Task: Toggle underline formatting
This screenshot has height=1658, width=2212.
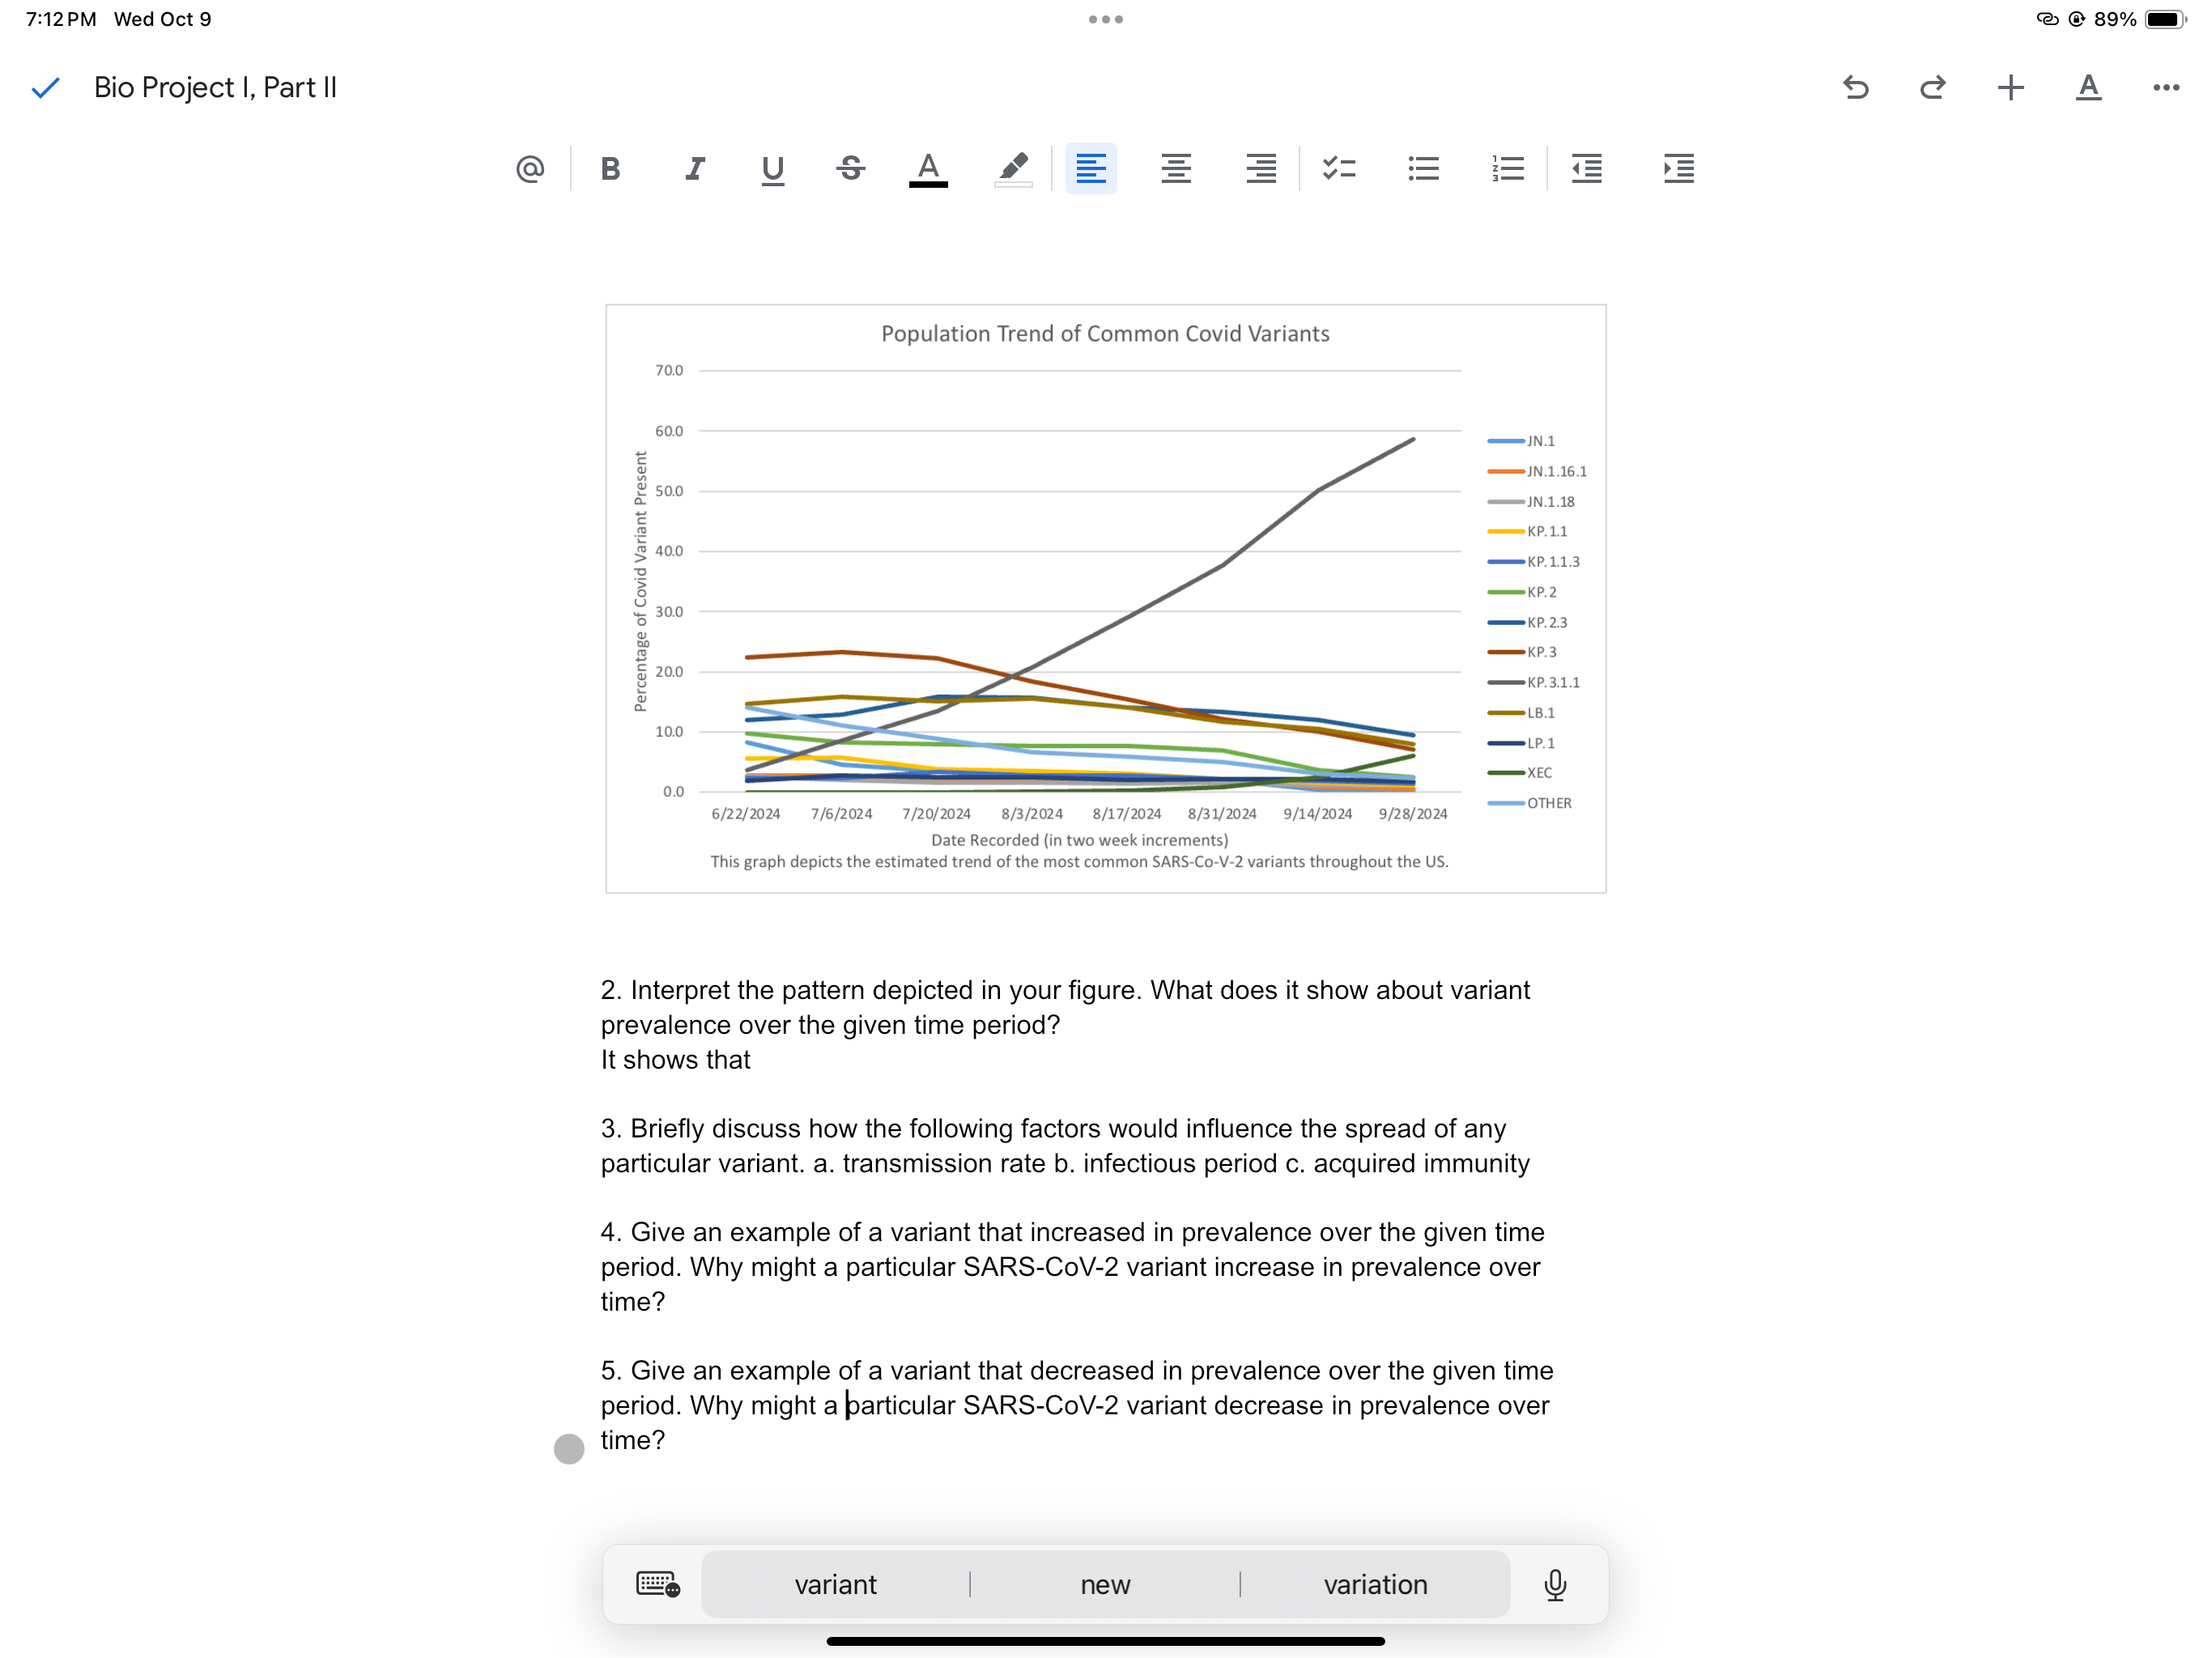Action: (772, 168)
